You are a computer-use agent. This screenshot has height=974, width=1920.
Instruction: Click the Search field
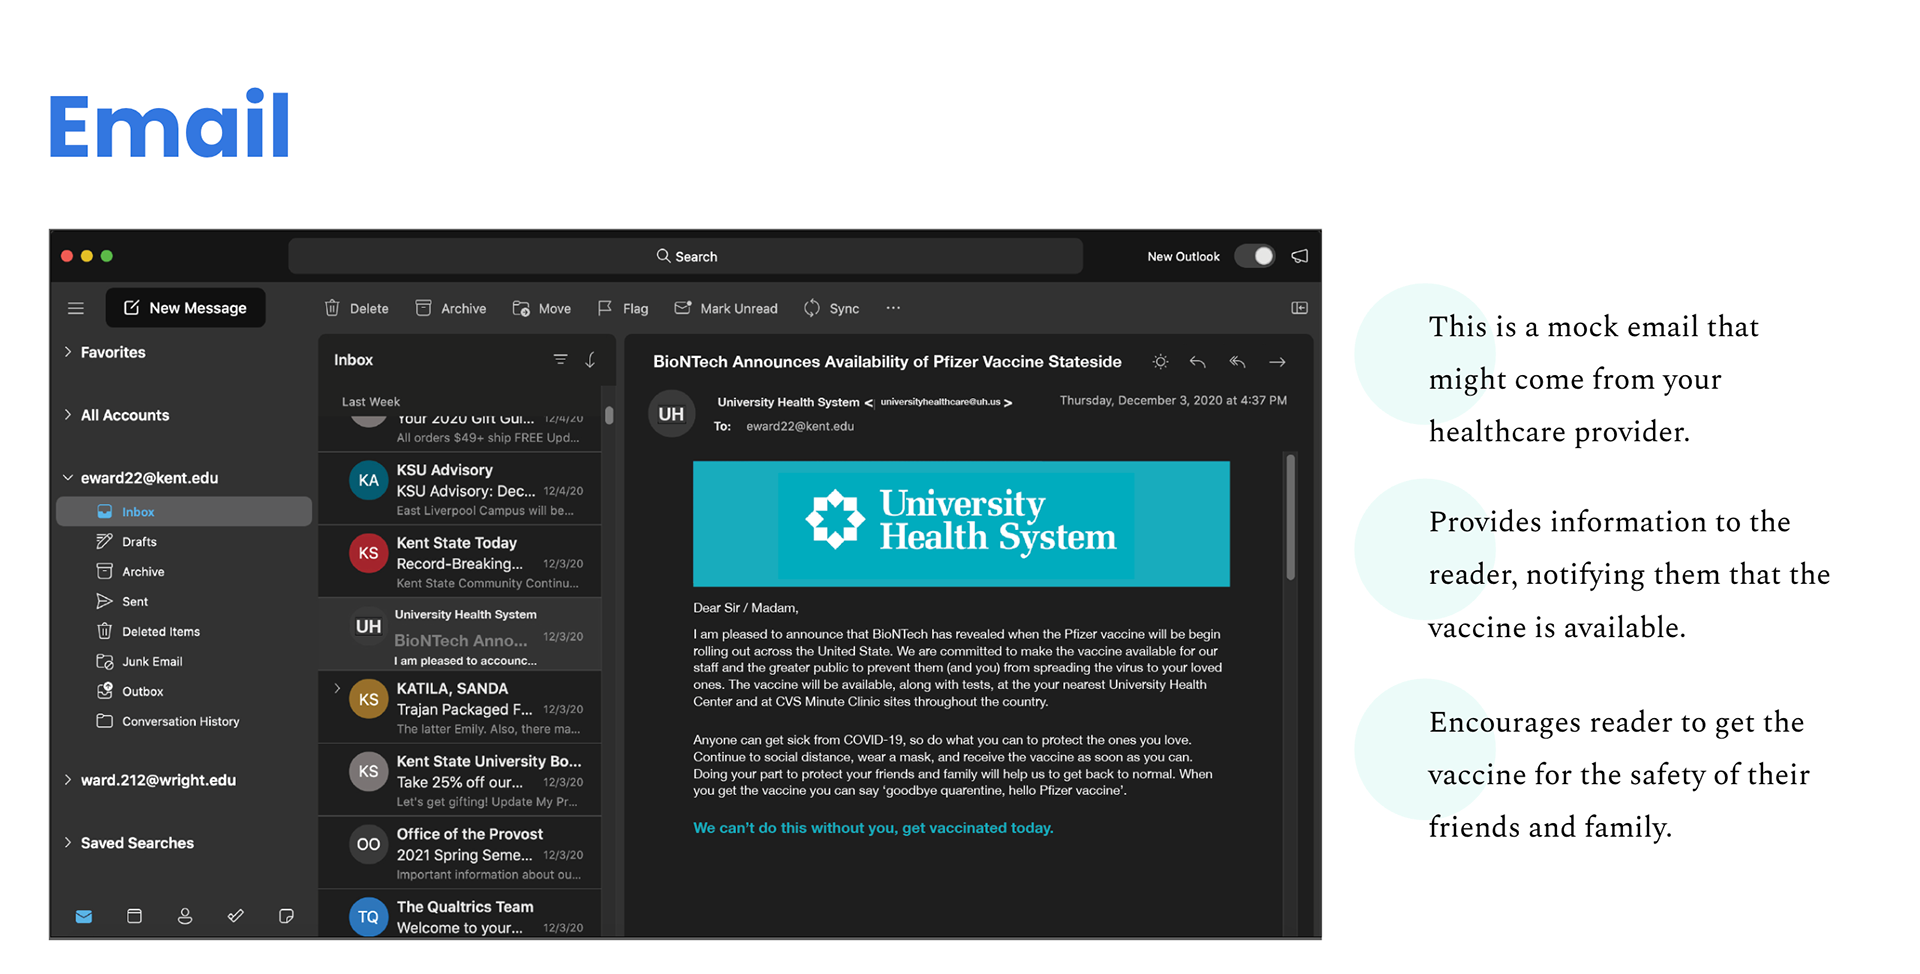click(x=686, y=256)
